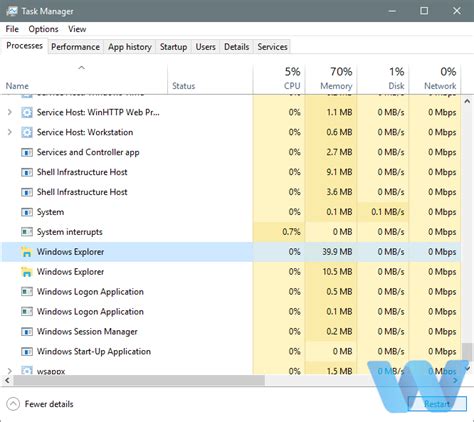Screen dimensions: 474x422
Task: Click the Service Host: WinHTTP Web Pr... gear icon
Action: click(x=27, y=112)
